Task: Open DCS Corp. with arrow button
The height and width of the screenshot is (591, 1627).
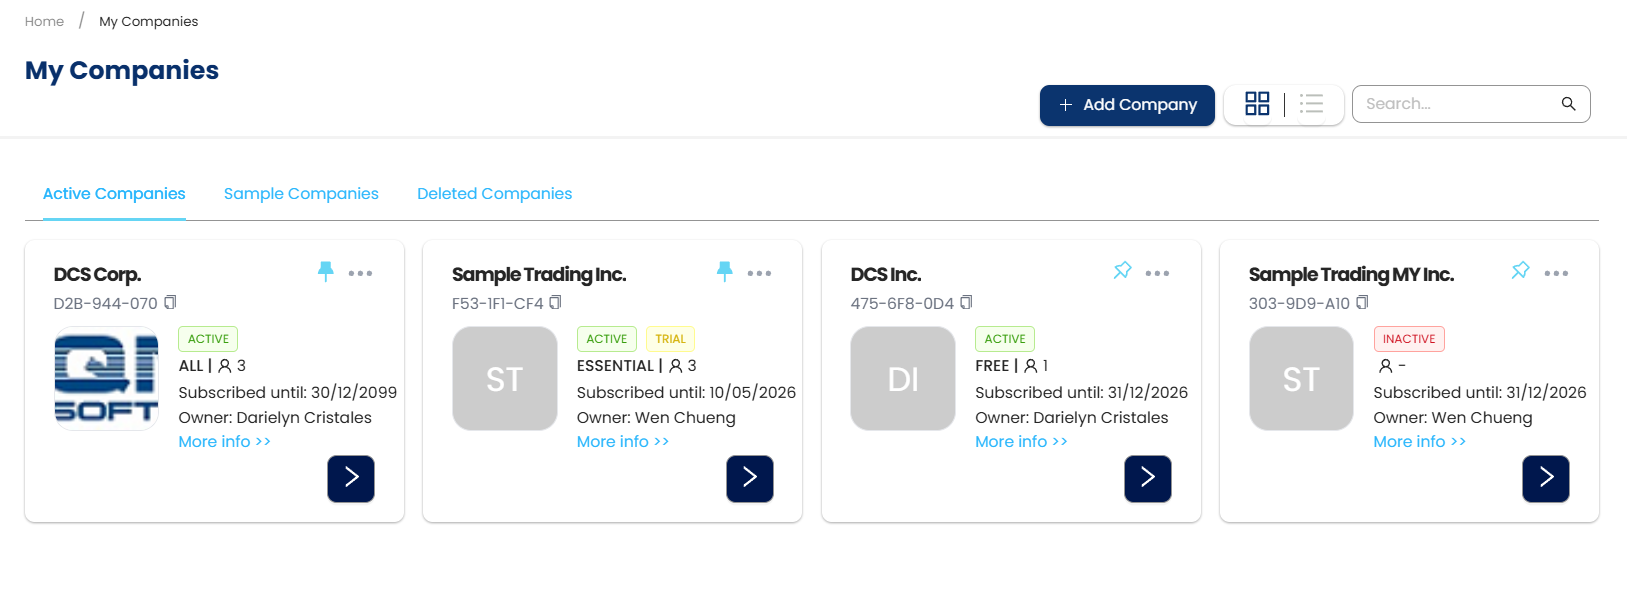Action: (351, 478)
